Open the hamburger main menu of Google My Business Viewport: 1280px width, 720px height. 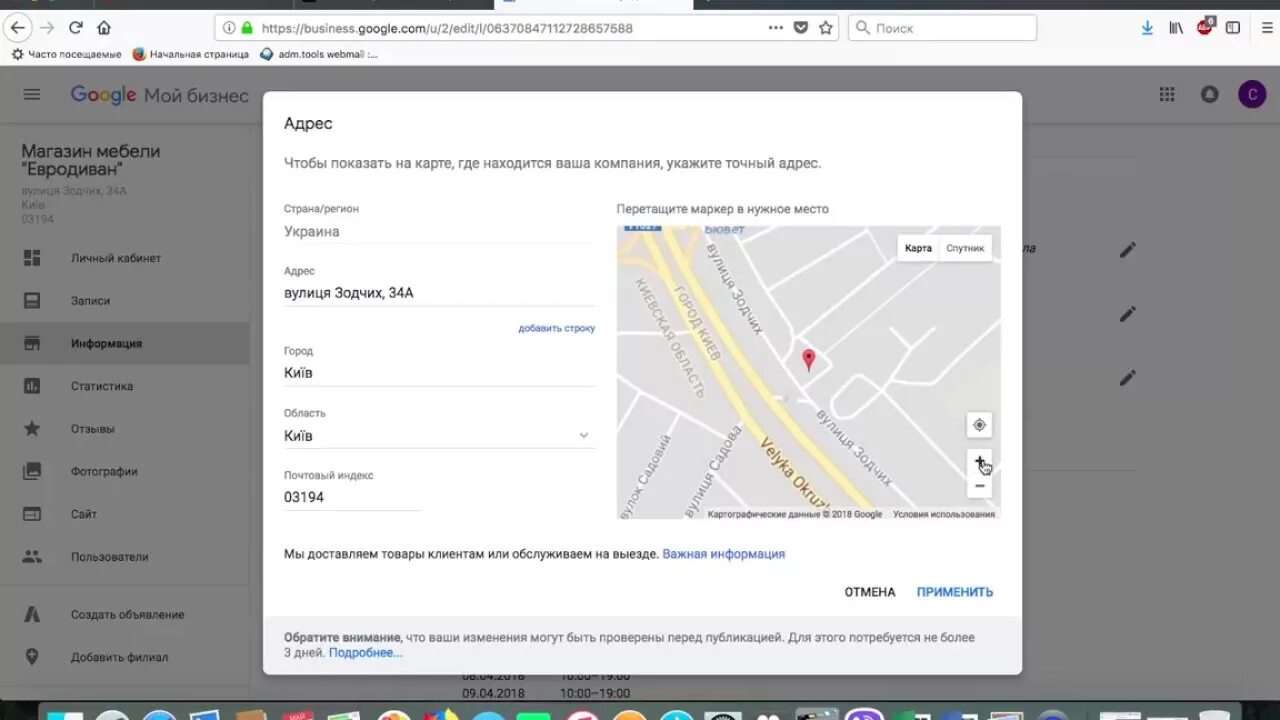pyautogui.click(x=32, y=94)
